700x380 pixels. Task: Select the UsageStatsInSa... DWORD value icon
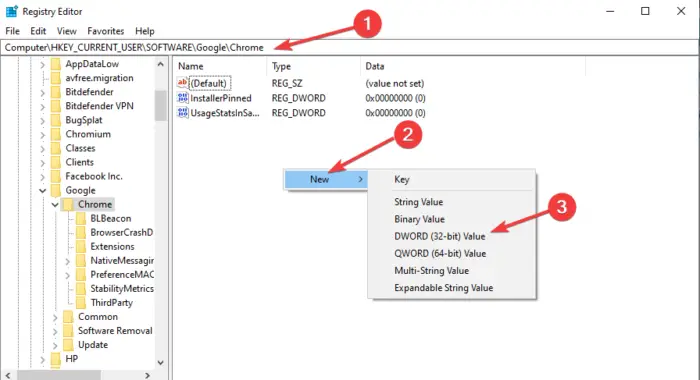[182, 113]
